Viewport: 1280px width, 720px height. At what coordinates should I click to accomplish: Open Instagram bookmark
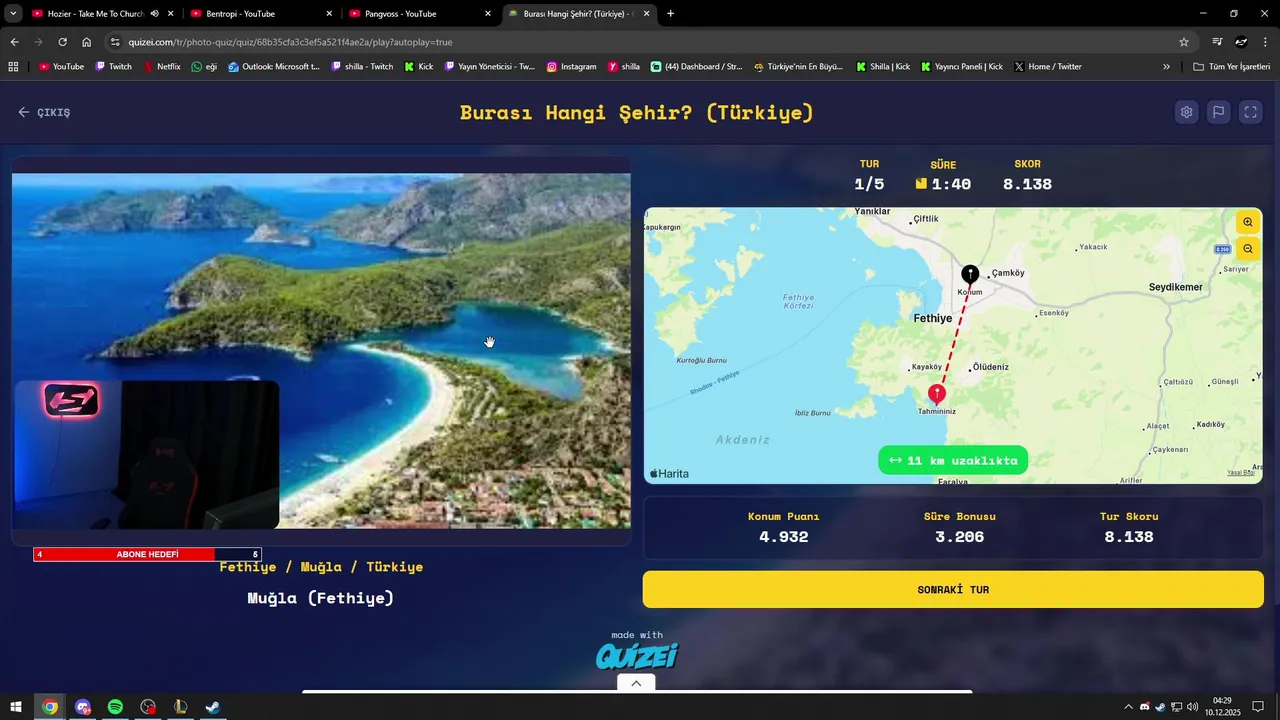point(571,66)
